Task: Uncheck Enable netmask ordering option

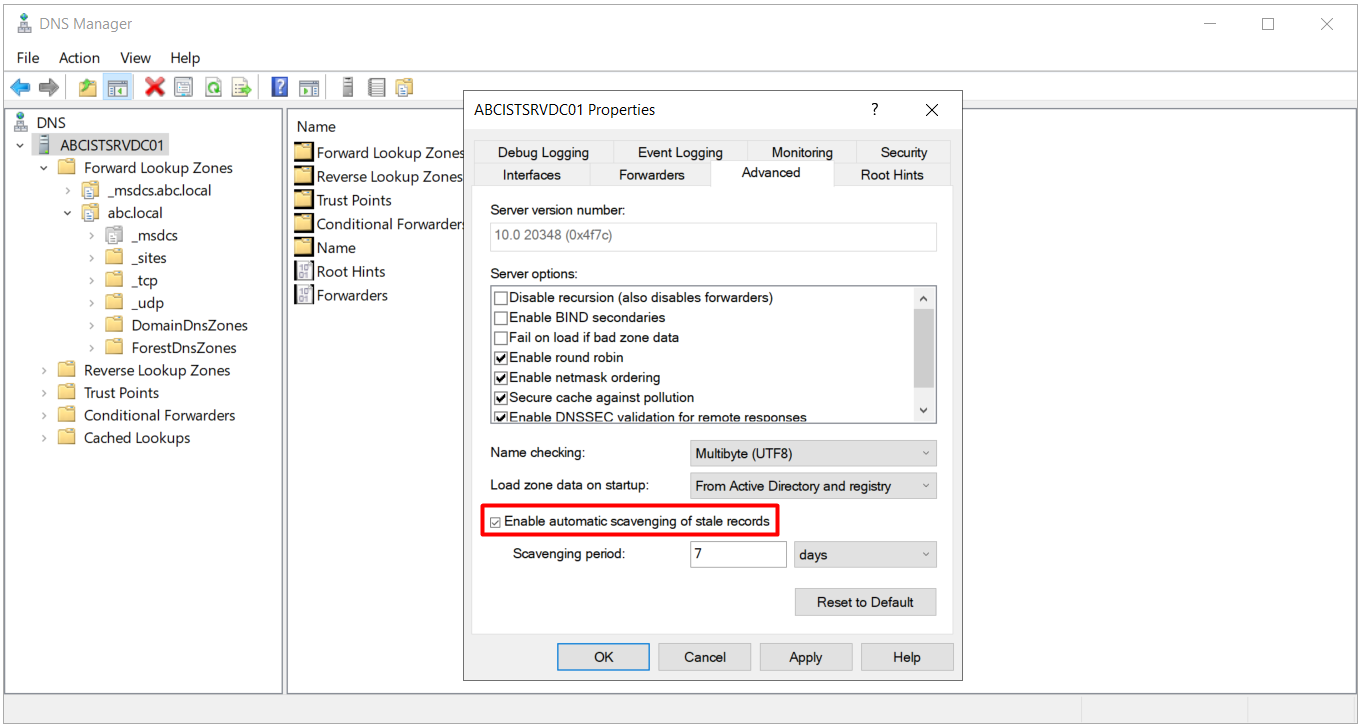Action: click(501, 377)
